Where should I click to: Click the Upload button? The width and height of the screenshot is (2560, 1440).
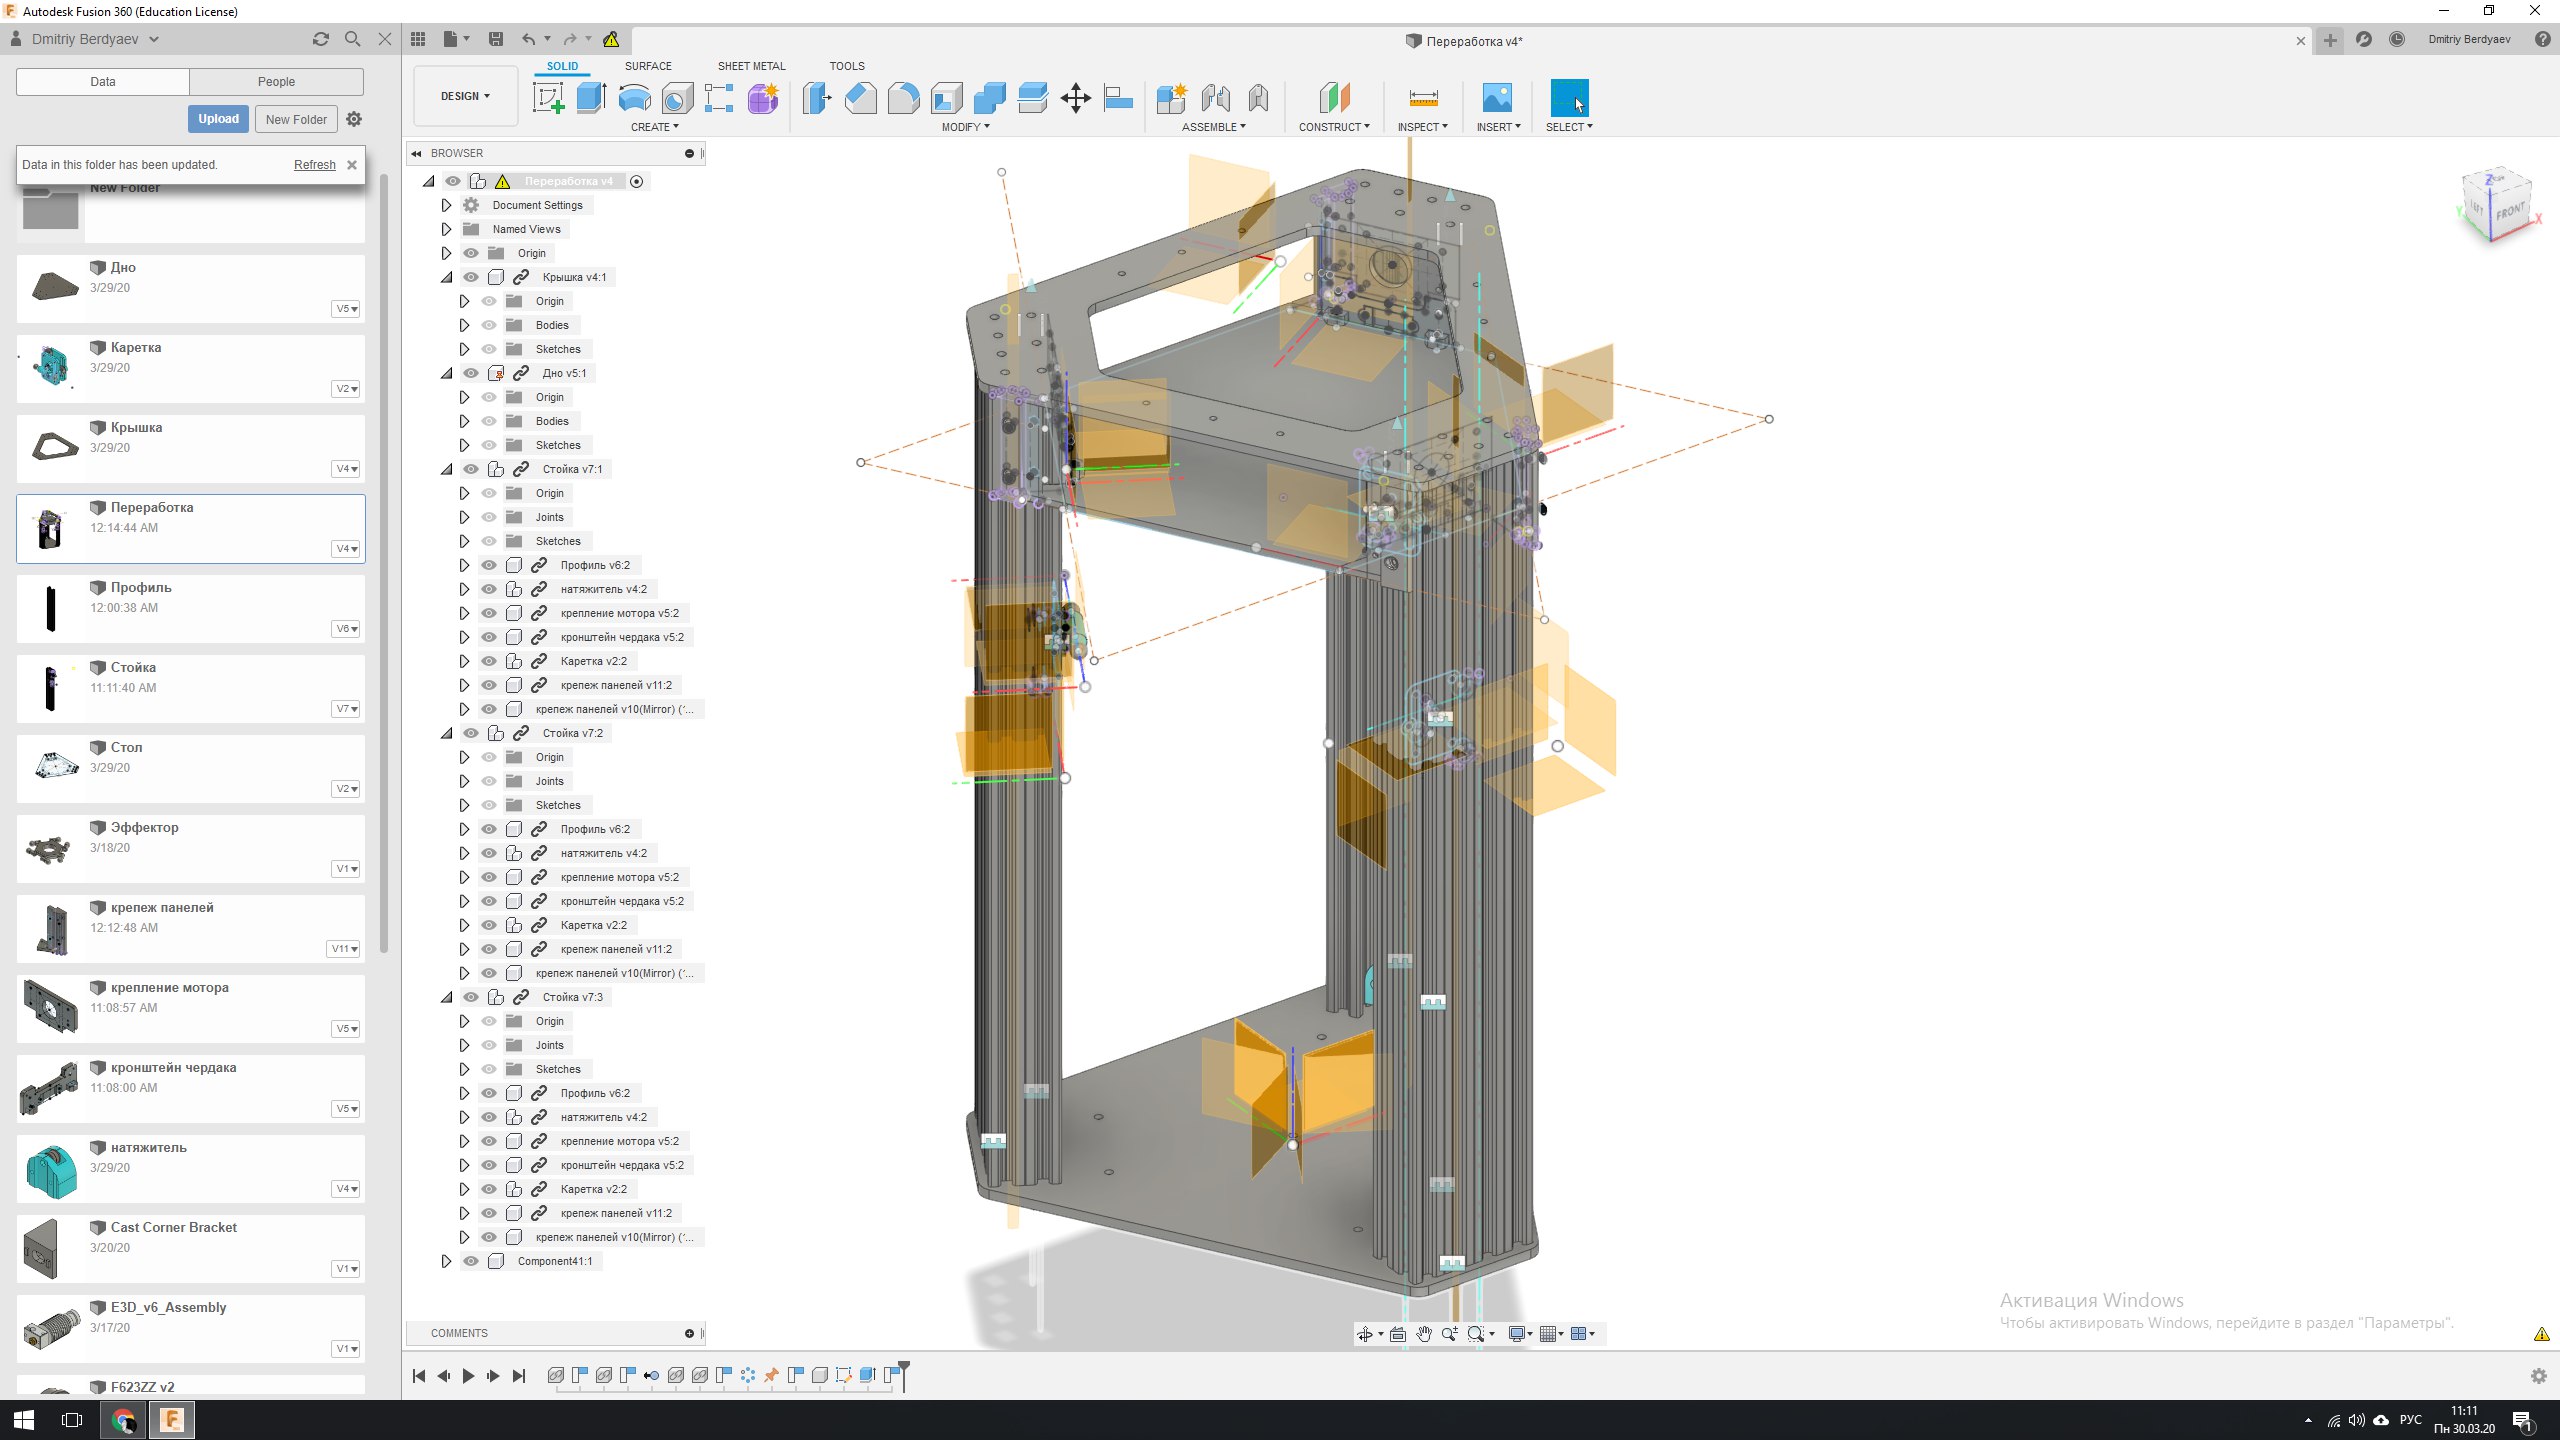click(x=218, y=119)
